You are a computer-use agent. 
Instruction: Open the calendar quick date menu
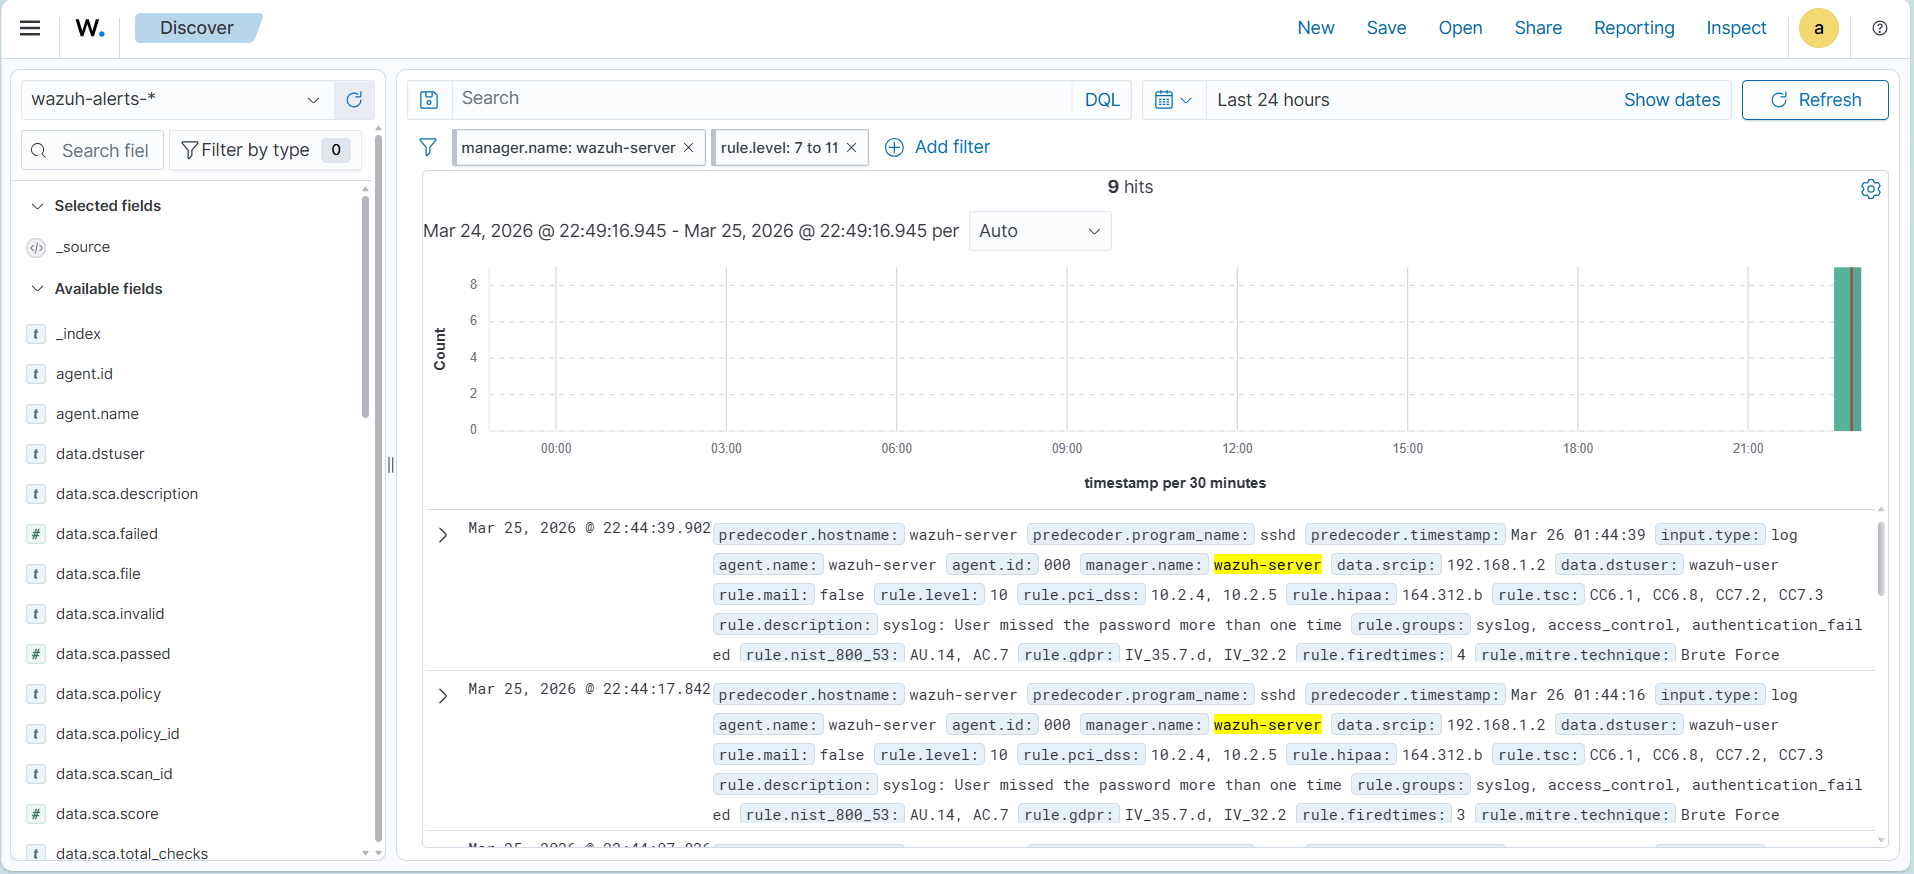coord(1173,100)
